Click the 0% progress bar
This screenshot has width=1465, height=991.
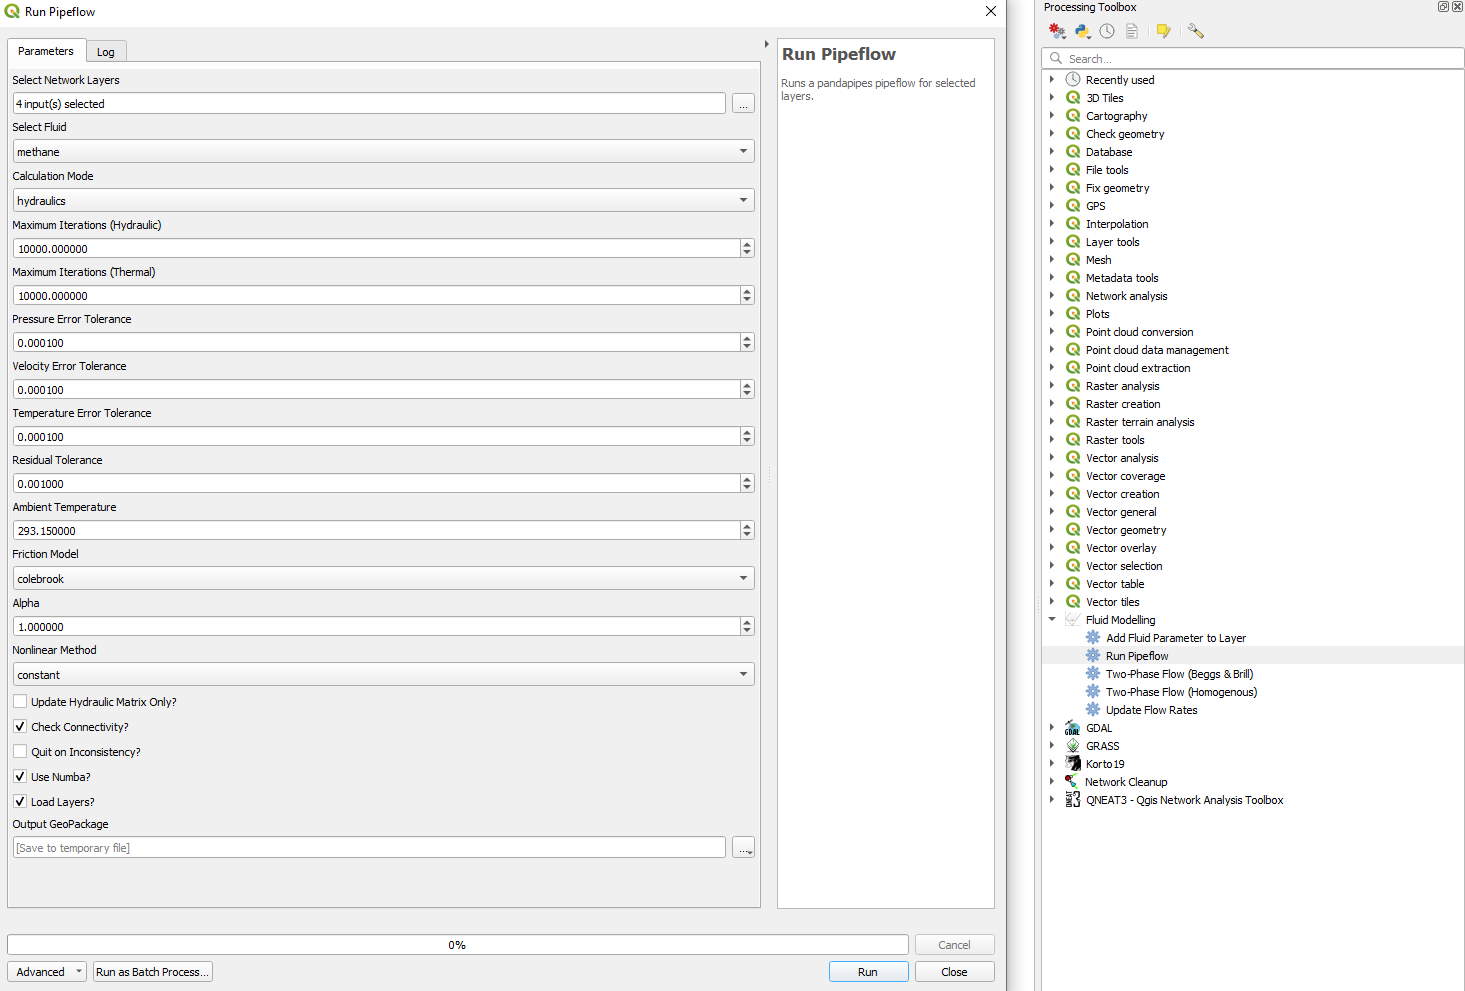point(458,945)
